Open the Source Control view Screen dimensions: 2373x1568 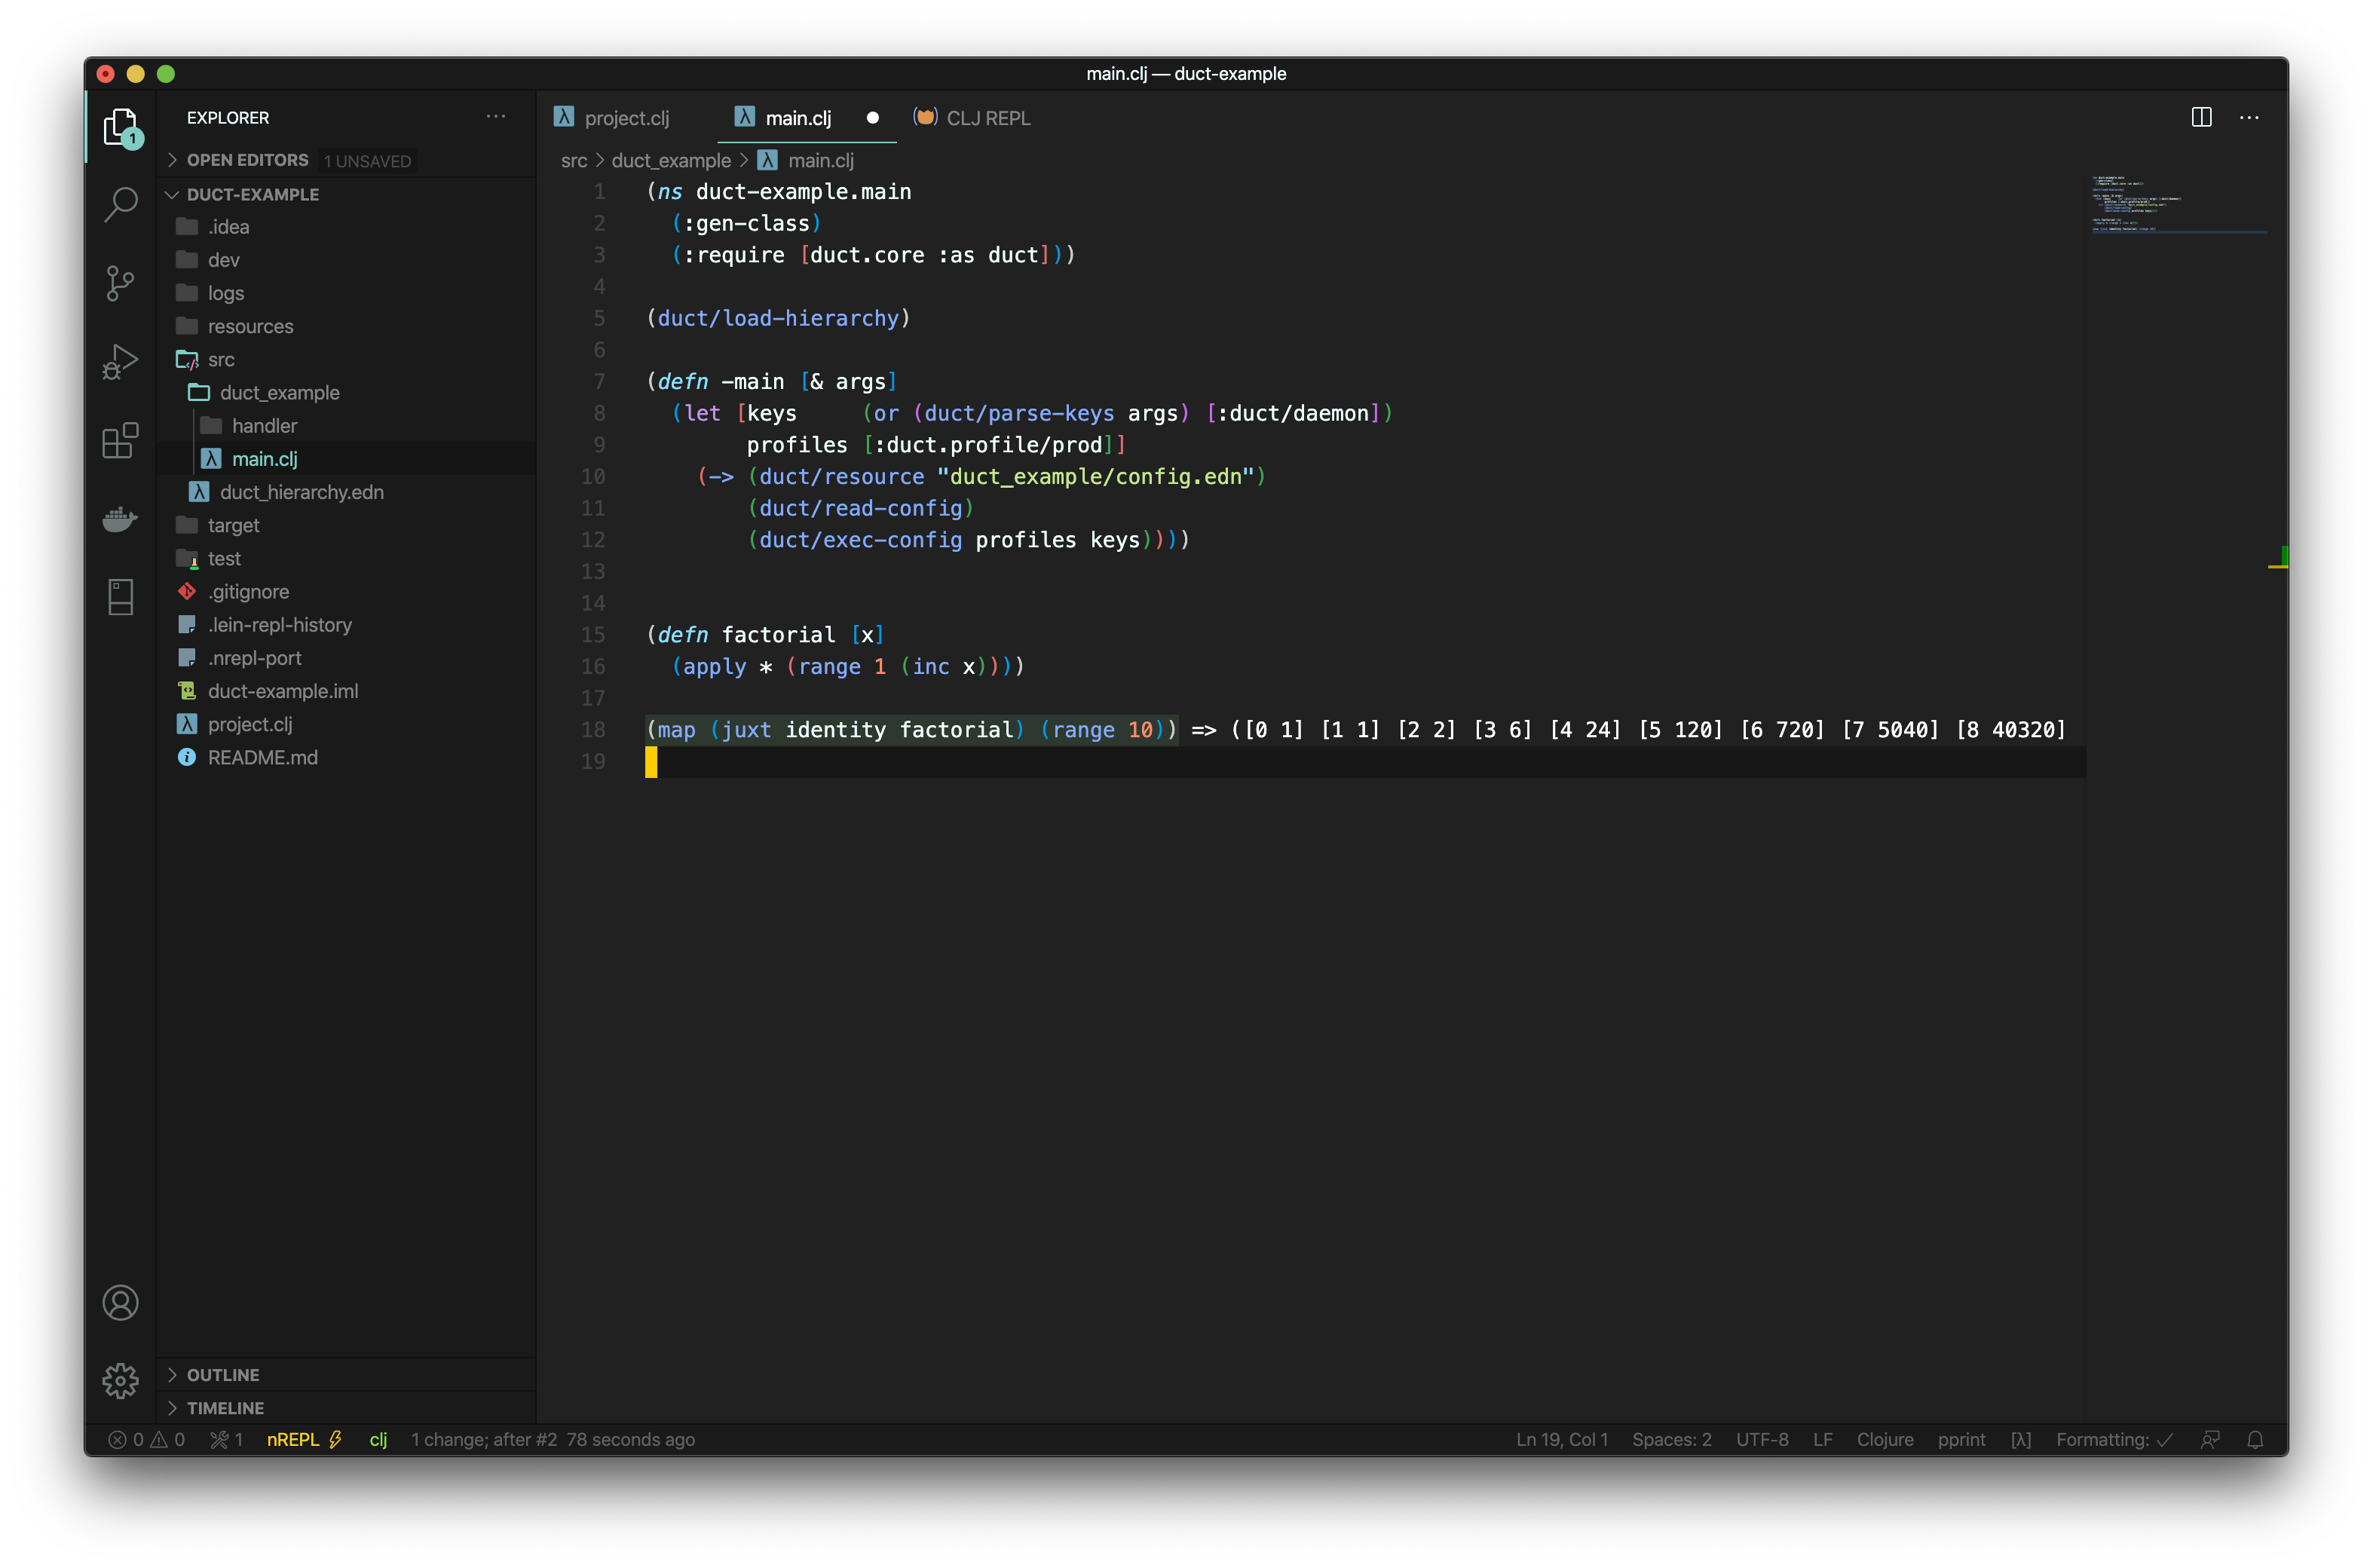pyautogui.click(x=120, y=283)
